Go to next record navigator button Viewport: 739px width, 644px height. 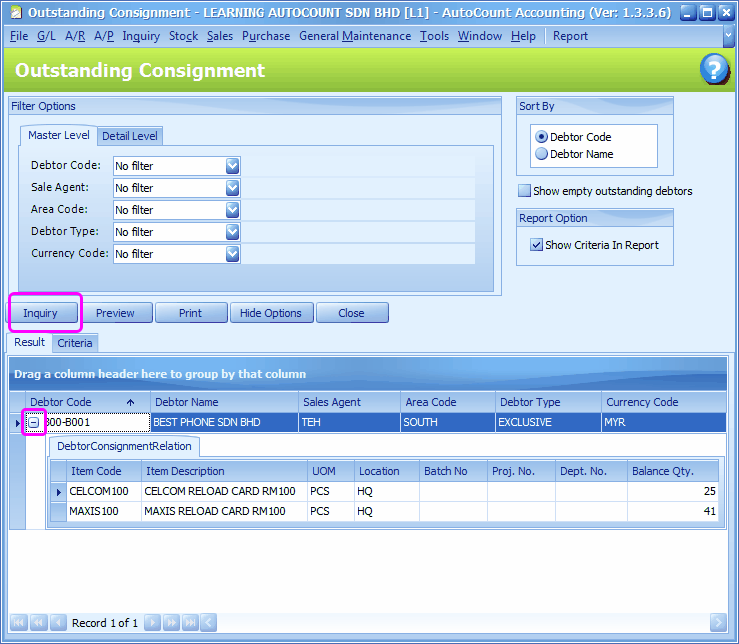pyautogui.click(x=152, y=623)
